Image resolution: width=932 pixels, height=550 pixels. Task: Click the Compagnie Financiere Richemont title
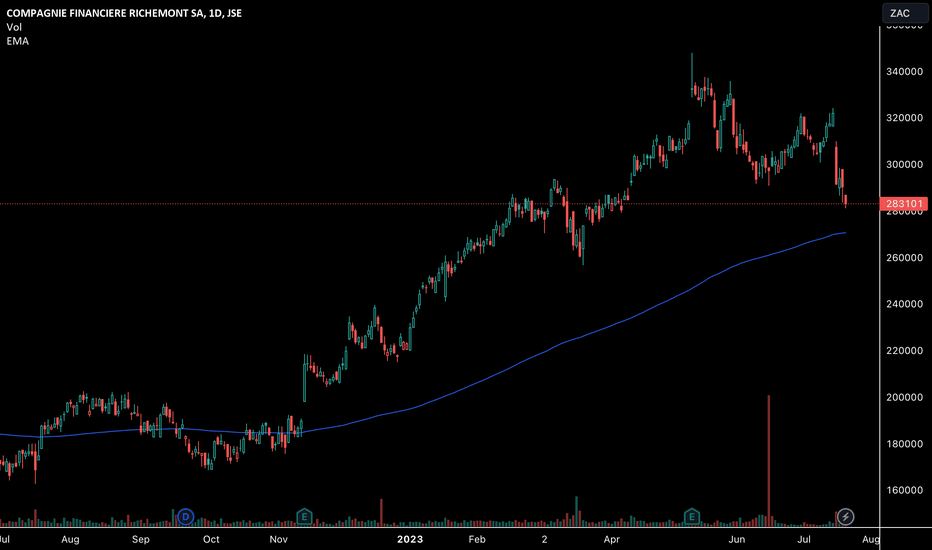[x=124, y=13]
